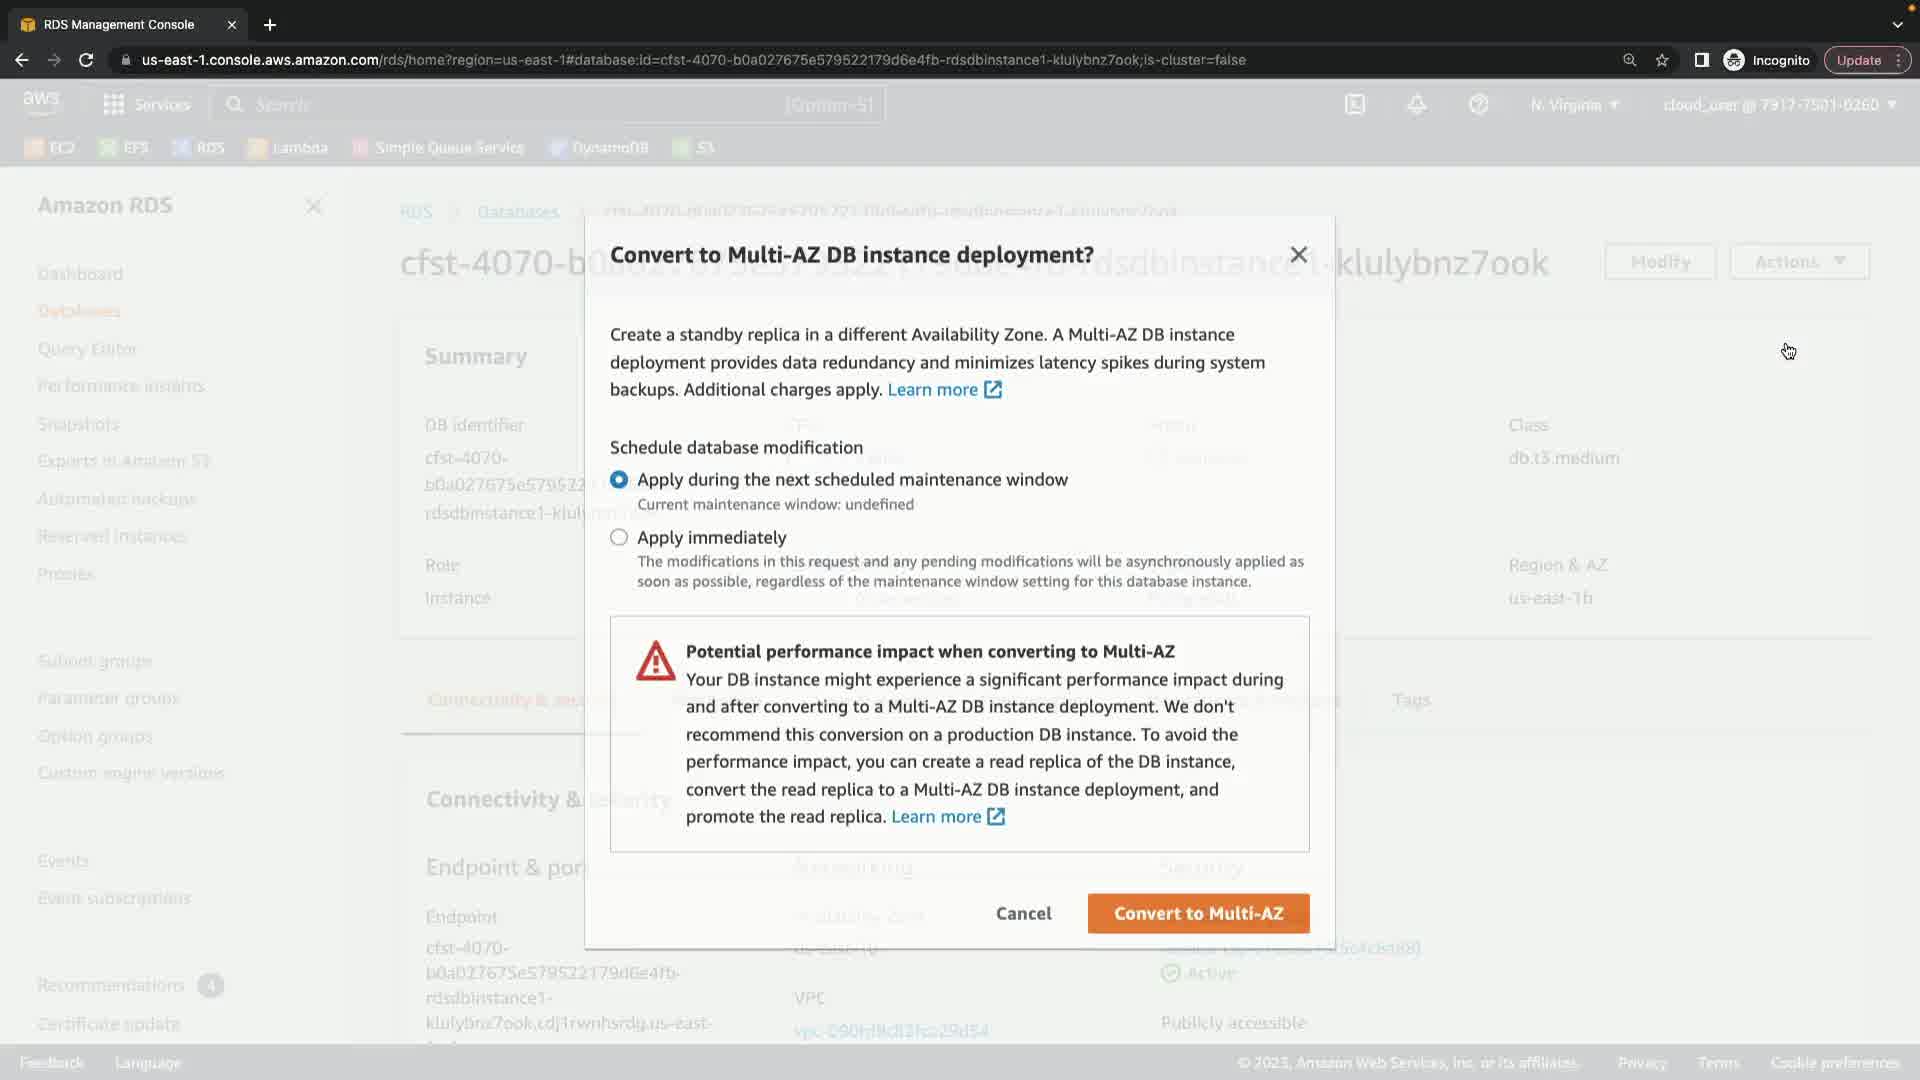
Task: Bookmark page with star icon
Action: pos(1662,60)
